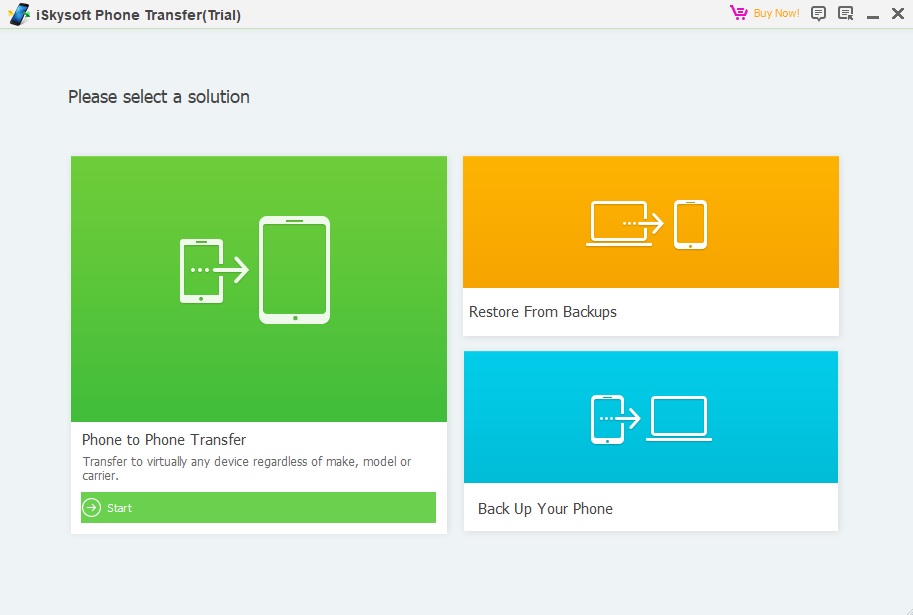Click the 'Transfer to virtually any device' description
This screenshot has height=615, width=913.
[247, 468]
